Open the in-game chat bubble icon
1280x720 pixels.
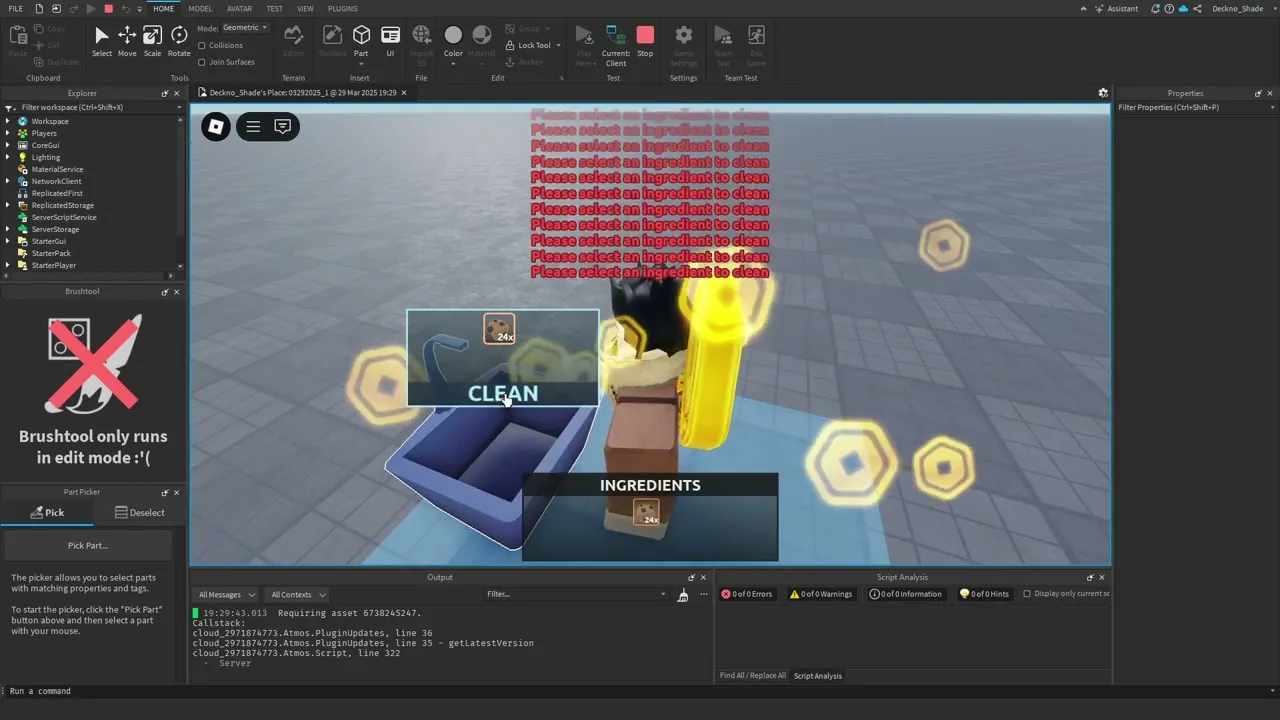283,126
